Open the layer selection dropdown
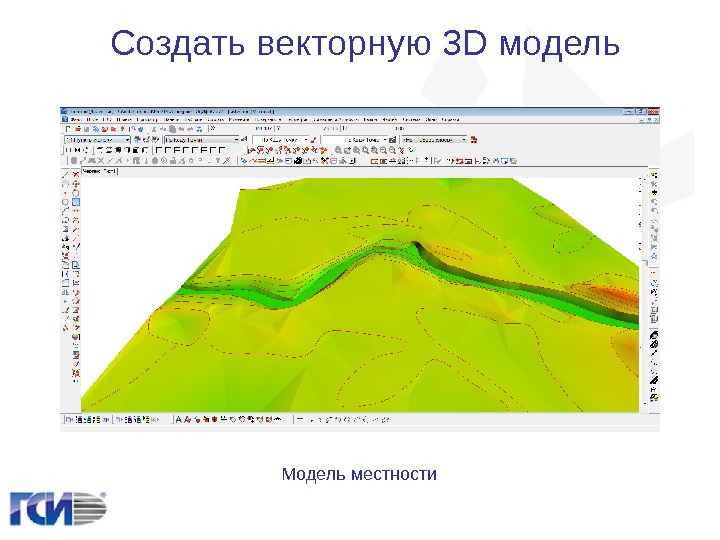The height and width of the screenshot is (540, 720). point(97,140)
